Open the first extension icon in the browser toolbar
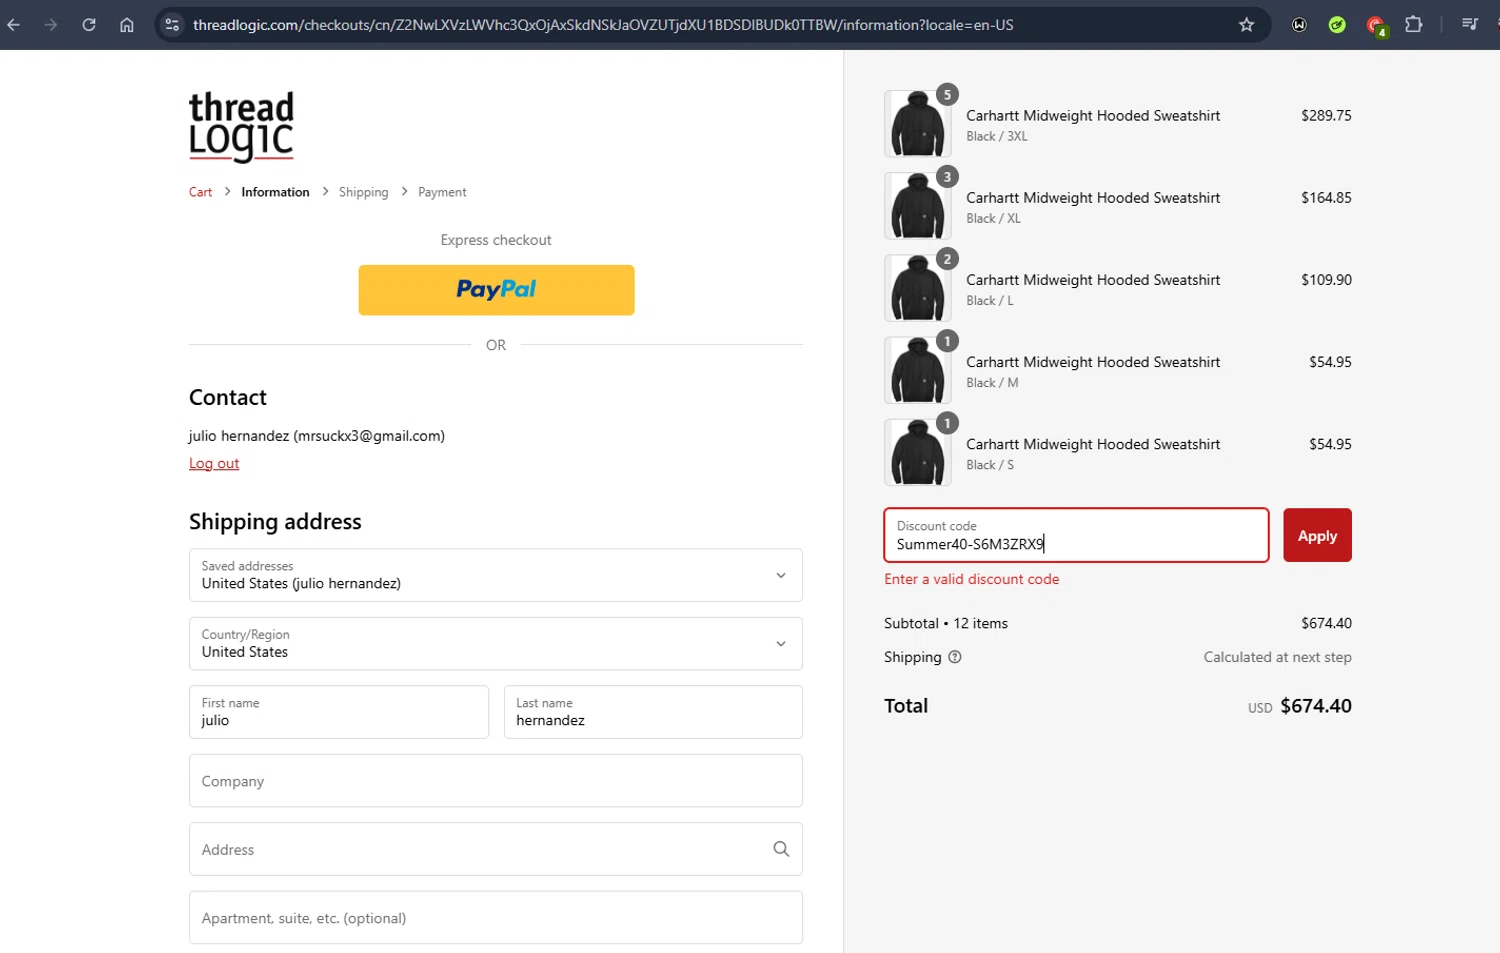Screen dimensions: 1500x953 (1299, 25)
